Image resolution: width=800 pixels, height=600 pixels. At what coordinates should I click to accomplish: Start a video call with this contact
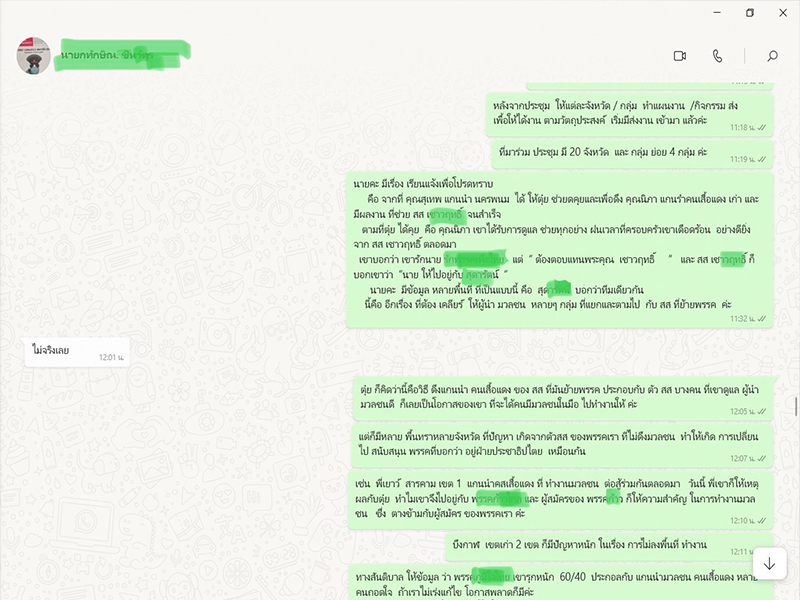680,56
